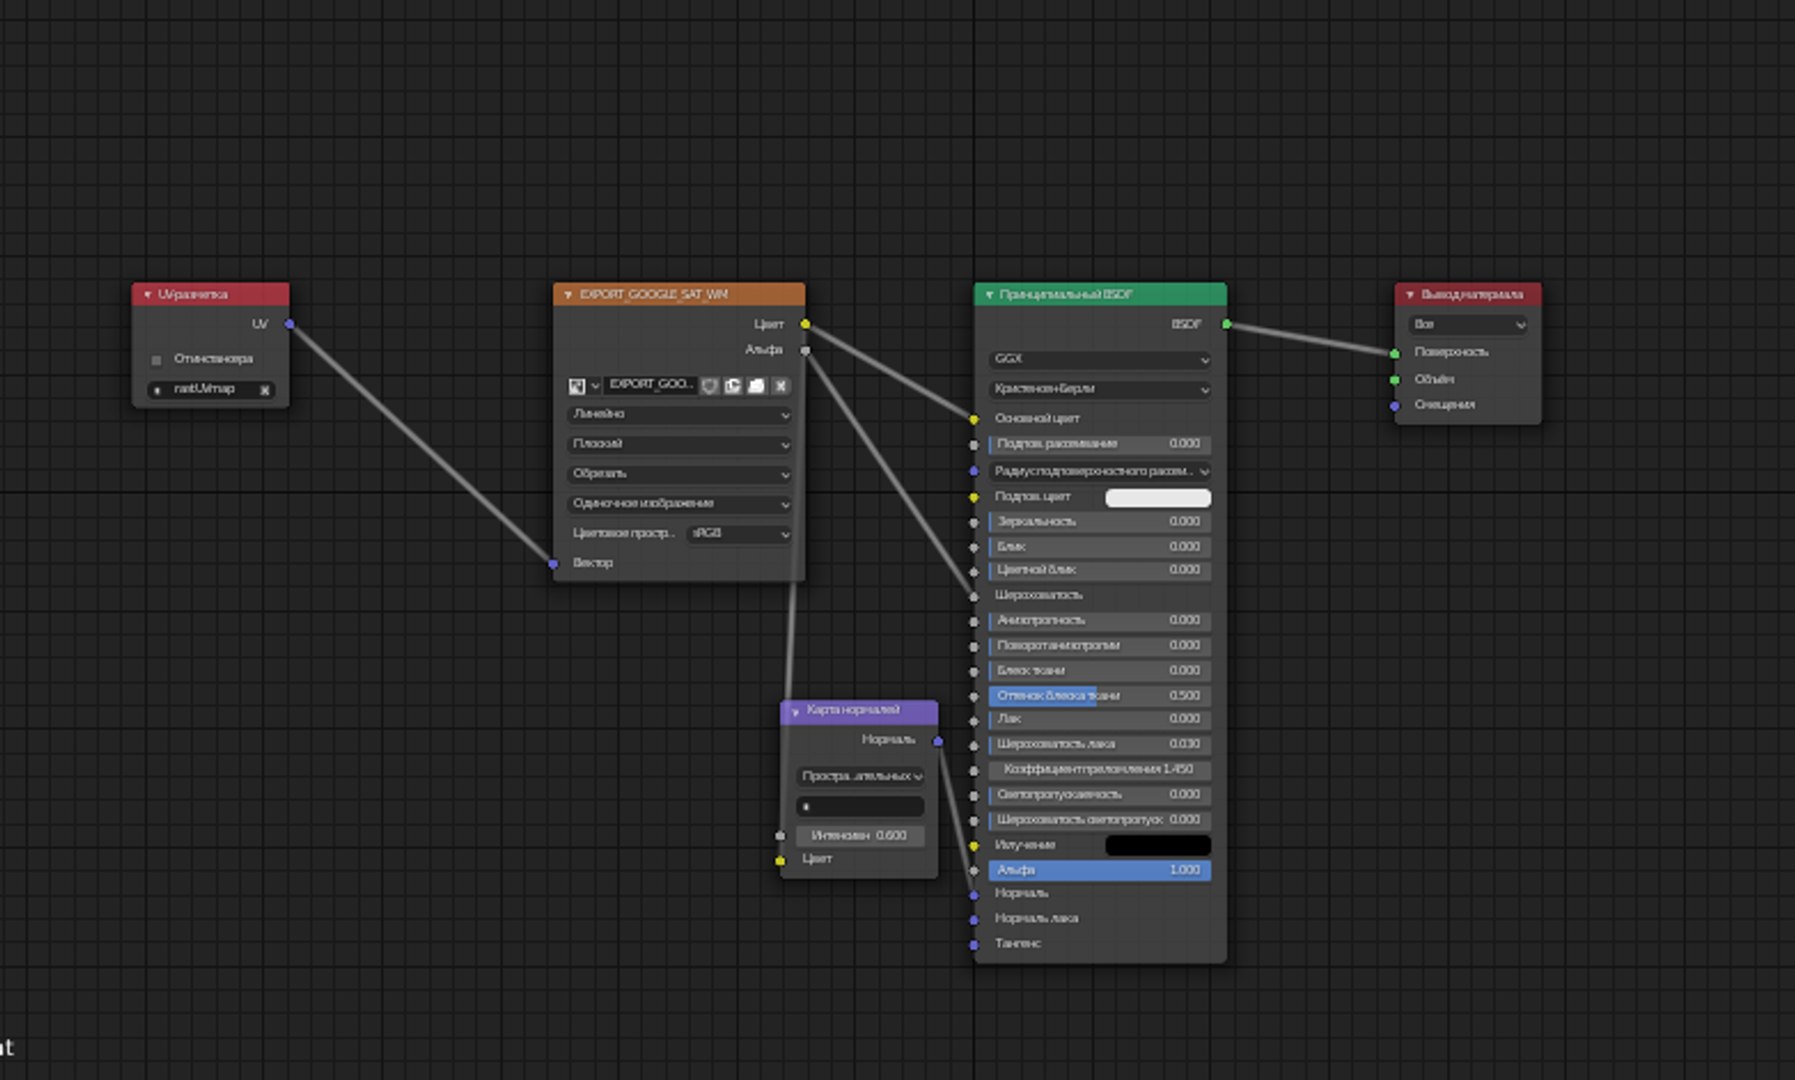The height and width of the screenshot is (1080, 1795).
Task: Click the green BSDF output socket
Action: [1227, 324]
